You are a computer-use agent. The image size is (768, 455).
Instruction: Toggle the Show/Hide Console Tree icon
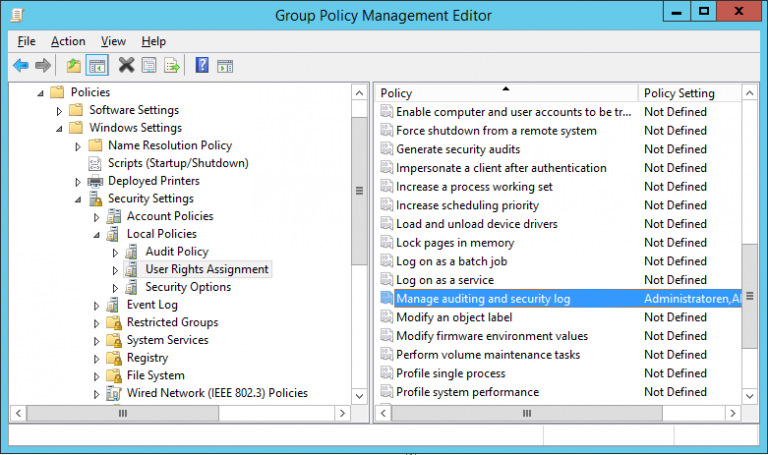(97, 66)
